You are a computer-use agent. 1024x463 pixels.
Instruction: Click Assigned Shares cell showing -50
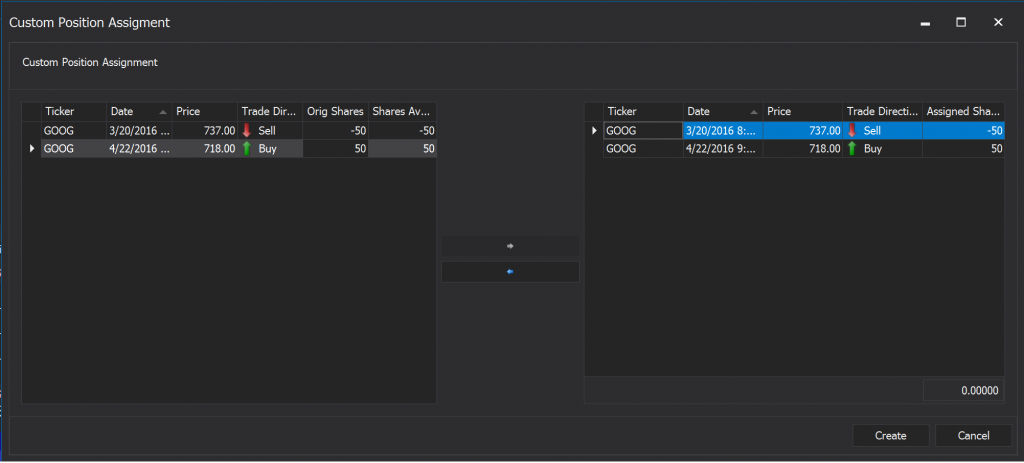pos(963,131)
